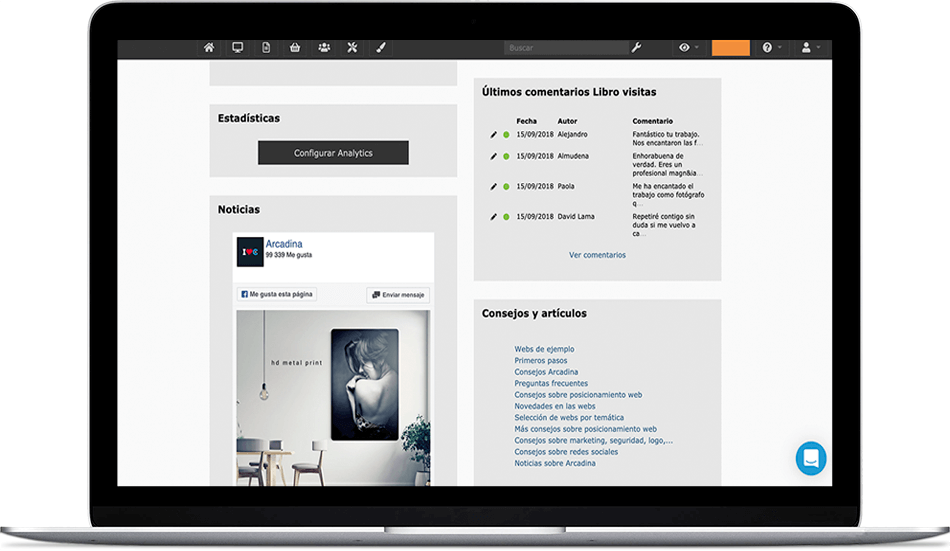Select the paintbrush design icon in toolbar
This screenshot has width=950, height=551.
pos(380,47)
